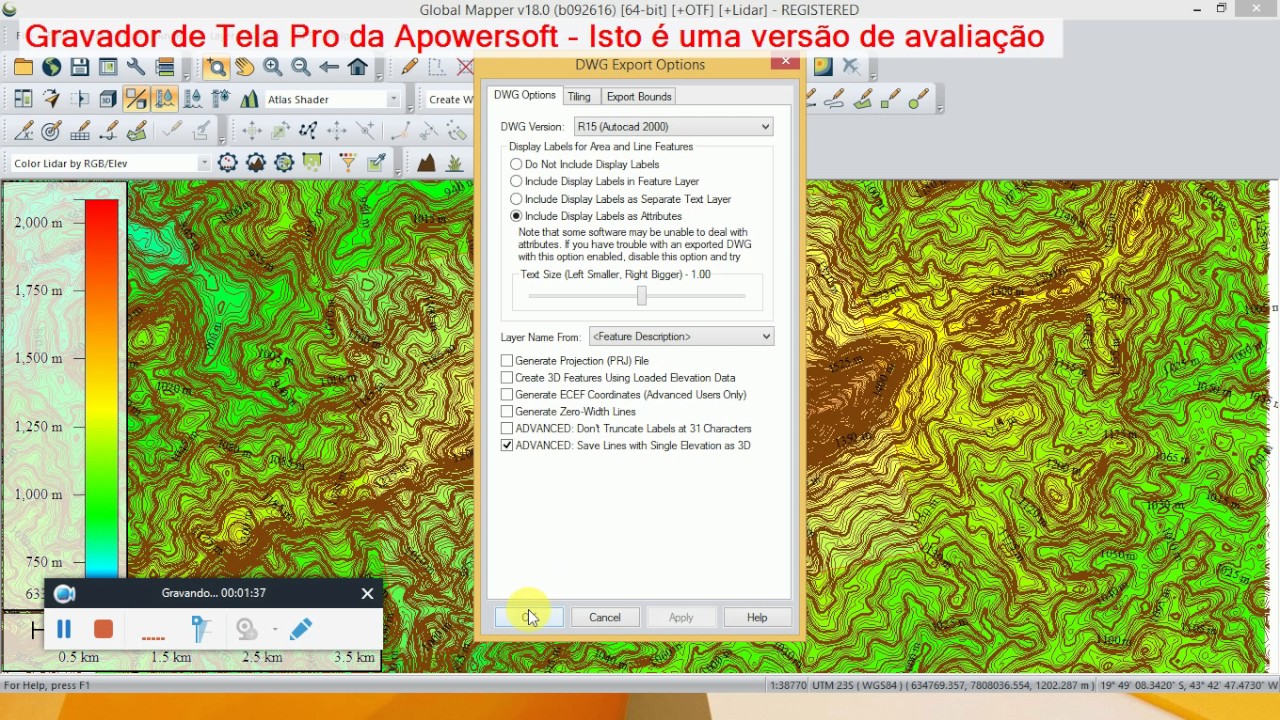Screen dimensions: 1280x720
Task: Open Configuration wrench icon
Action: [x=136, y=67]
